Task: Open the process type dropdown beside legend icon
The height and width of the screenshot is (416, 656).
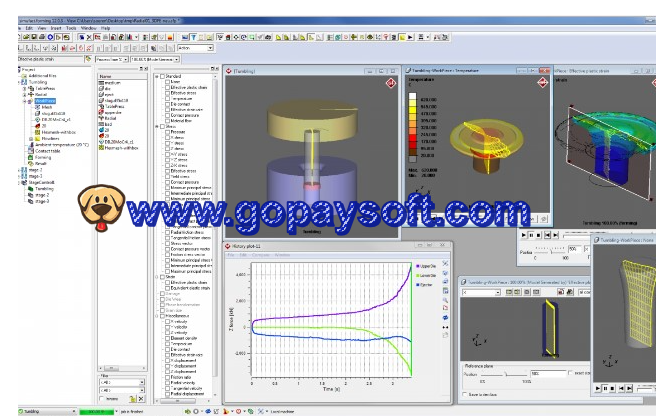Action: coord(111,59)
